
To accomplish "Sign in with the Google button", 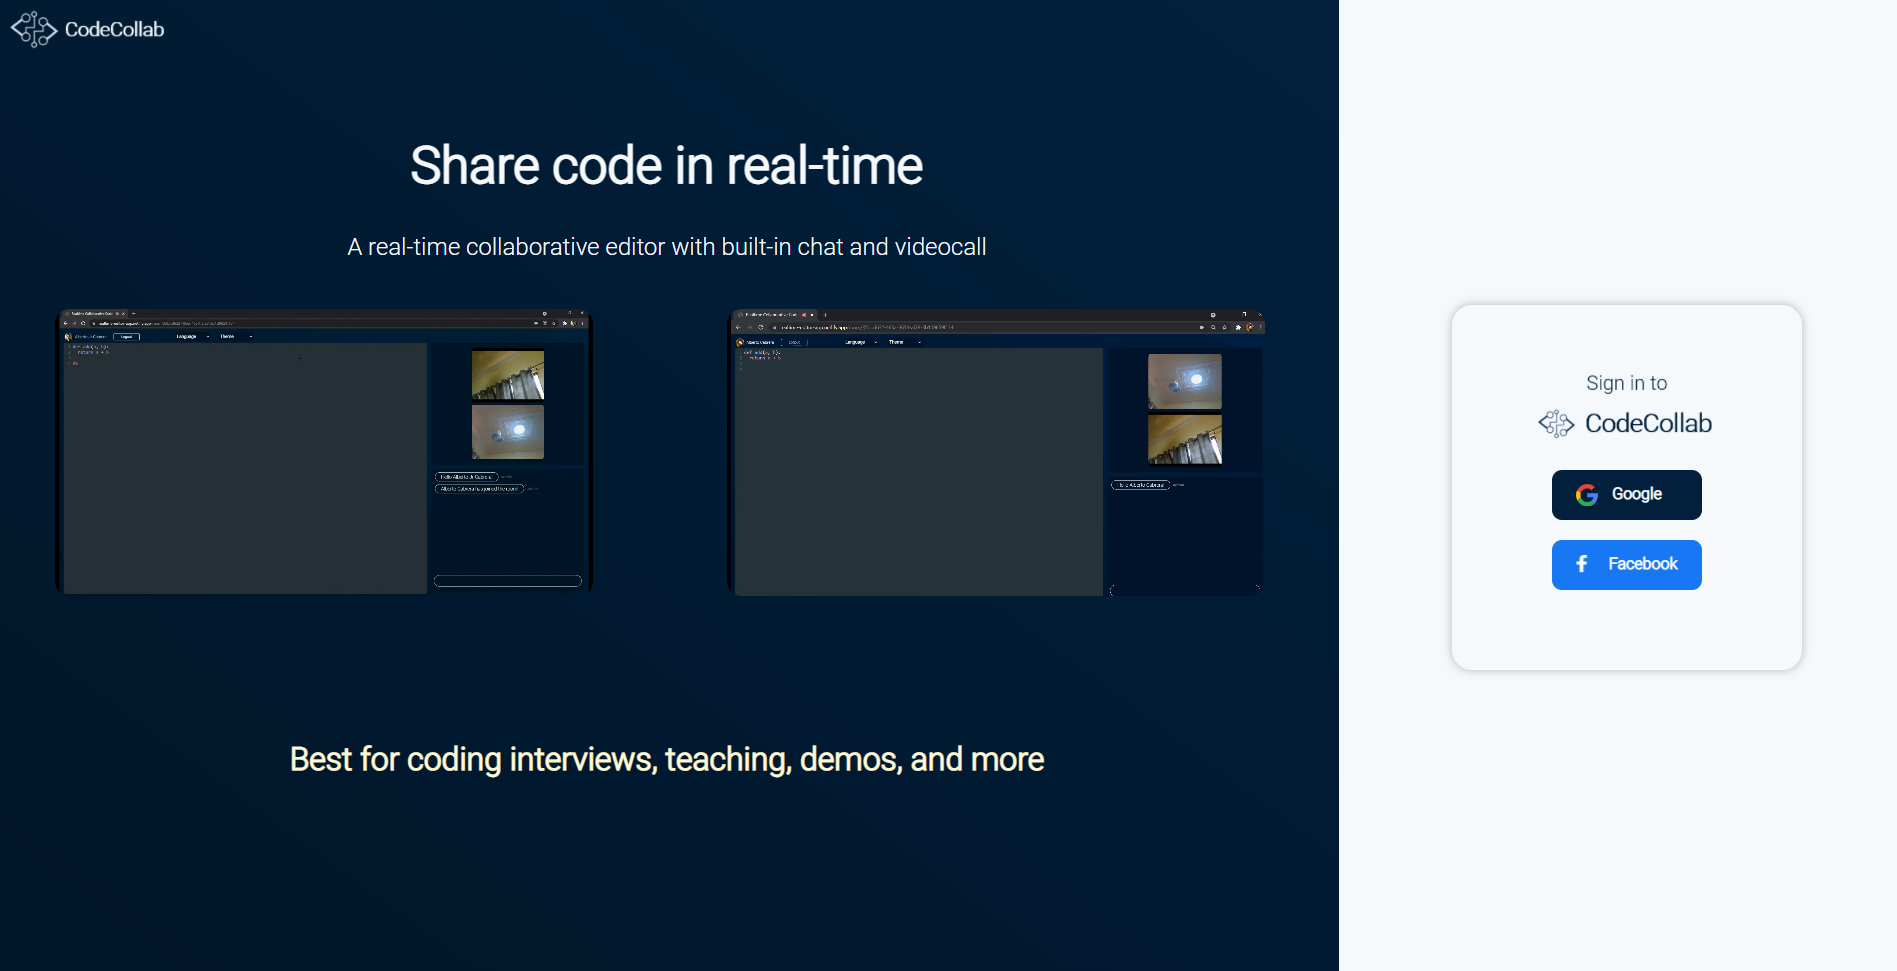I will tap(1626, 494).
